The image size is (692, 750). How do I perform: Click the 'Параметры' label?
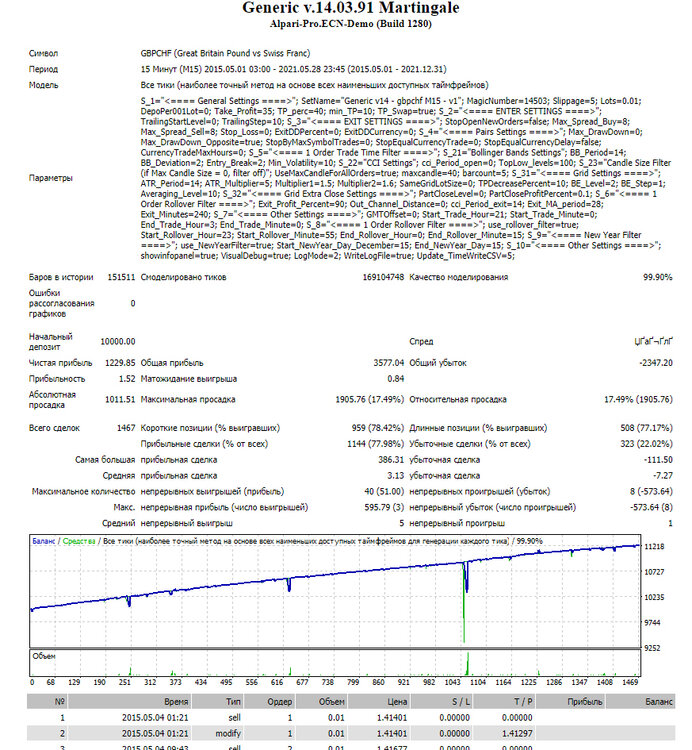tap(51, 178)
